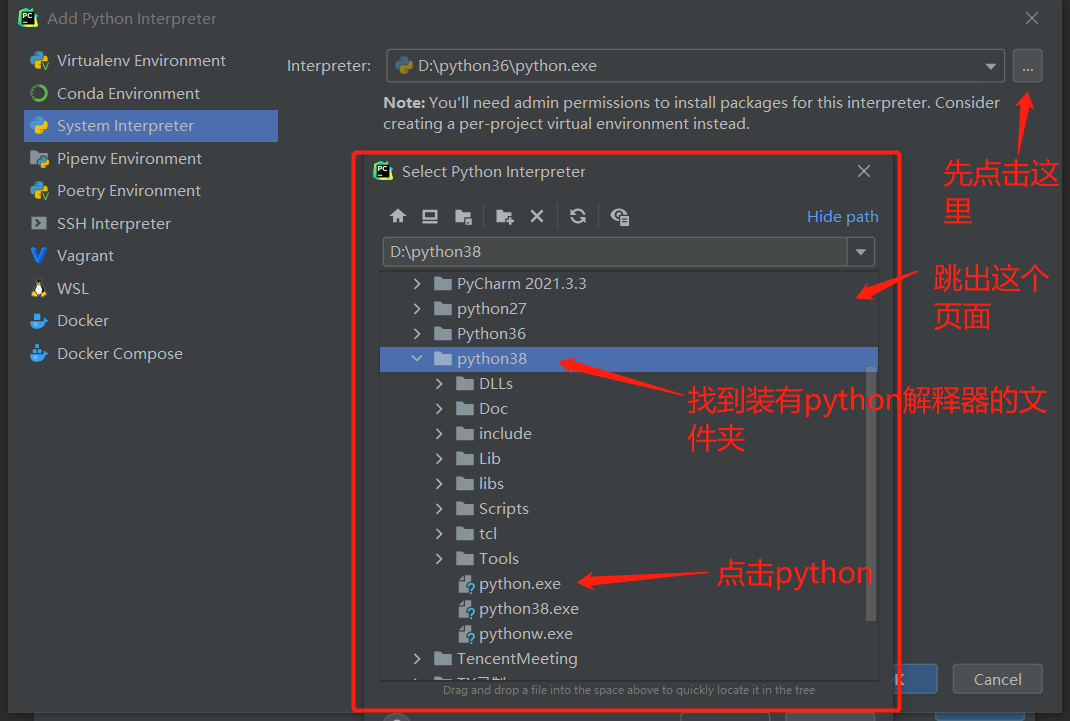Viewport: 1070px width, 721px height.
Task: Create new folder icon in toolbar
Action: coord(504,216)
